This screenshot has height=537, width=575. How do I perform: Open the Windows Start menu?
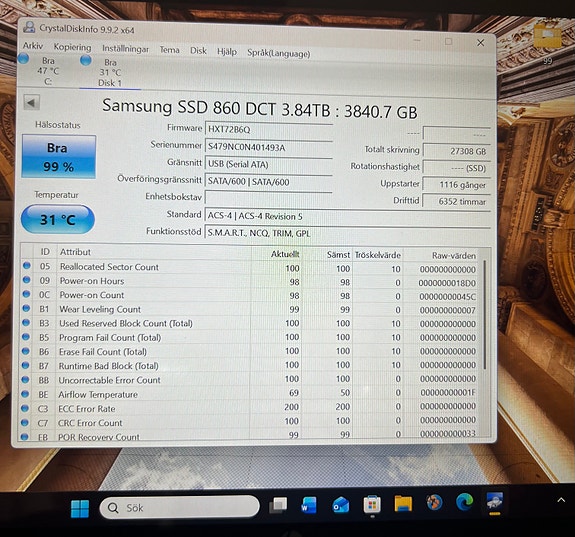click(x=80, y=508)
